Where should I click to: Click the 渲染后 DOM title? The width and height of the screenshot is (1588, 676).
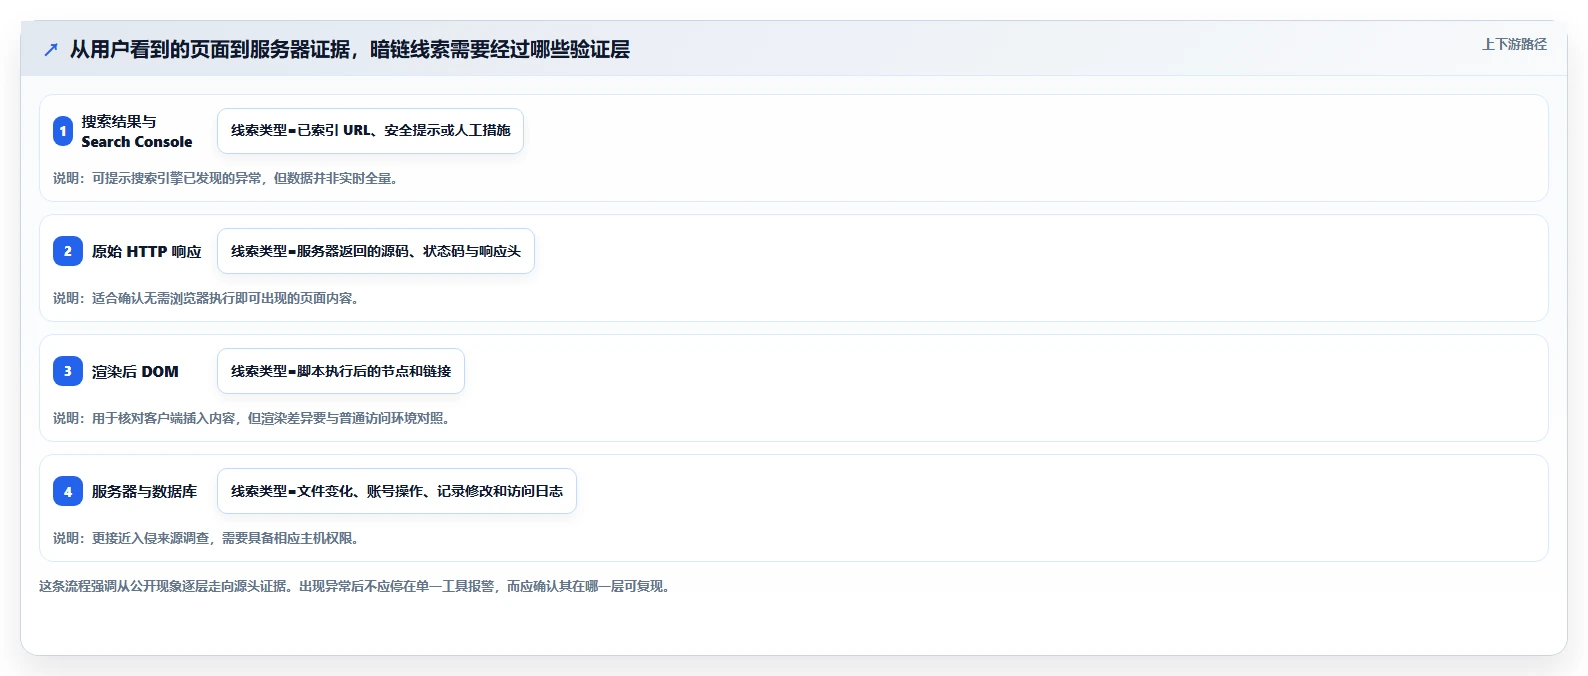[x=135, y=371]
